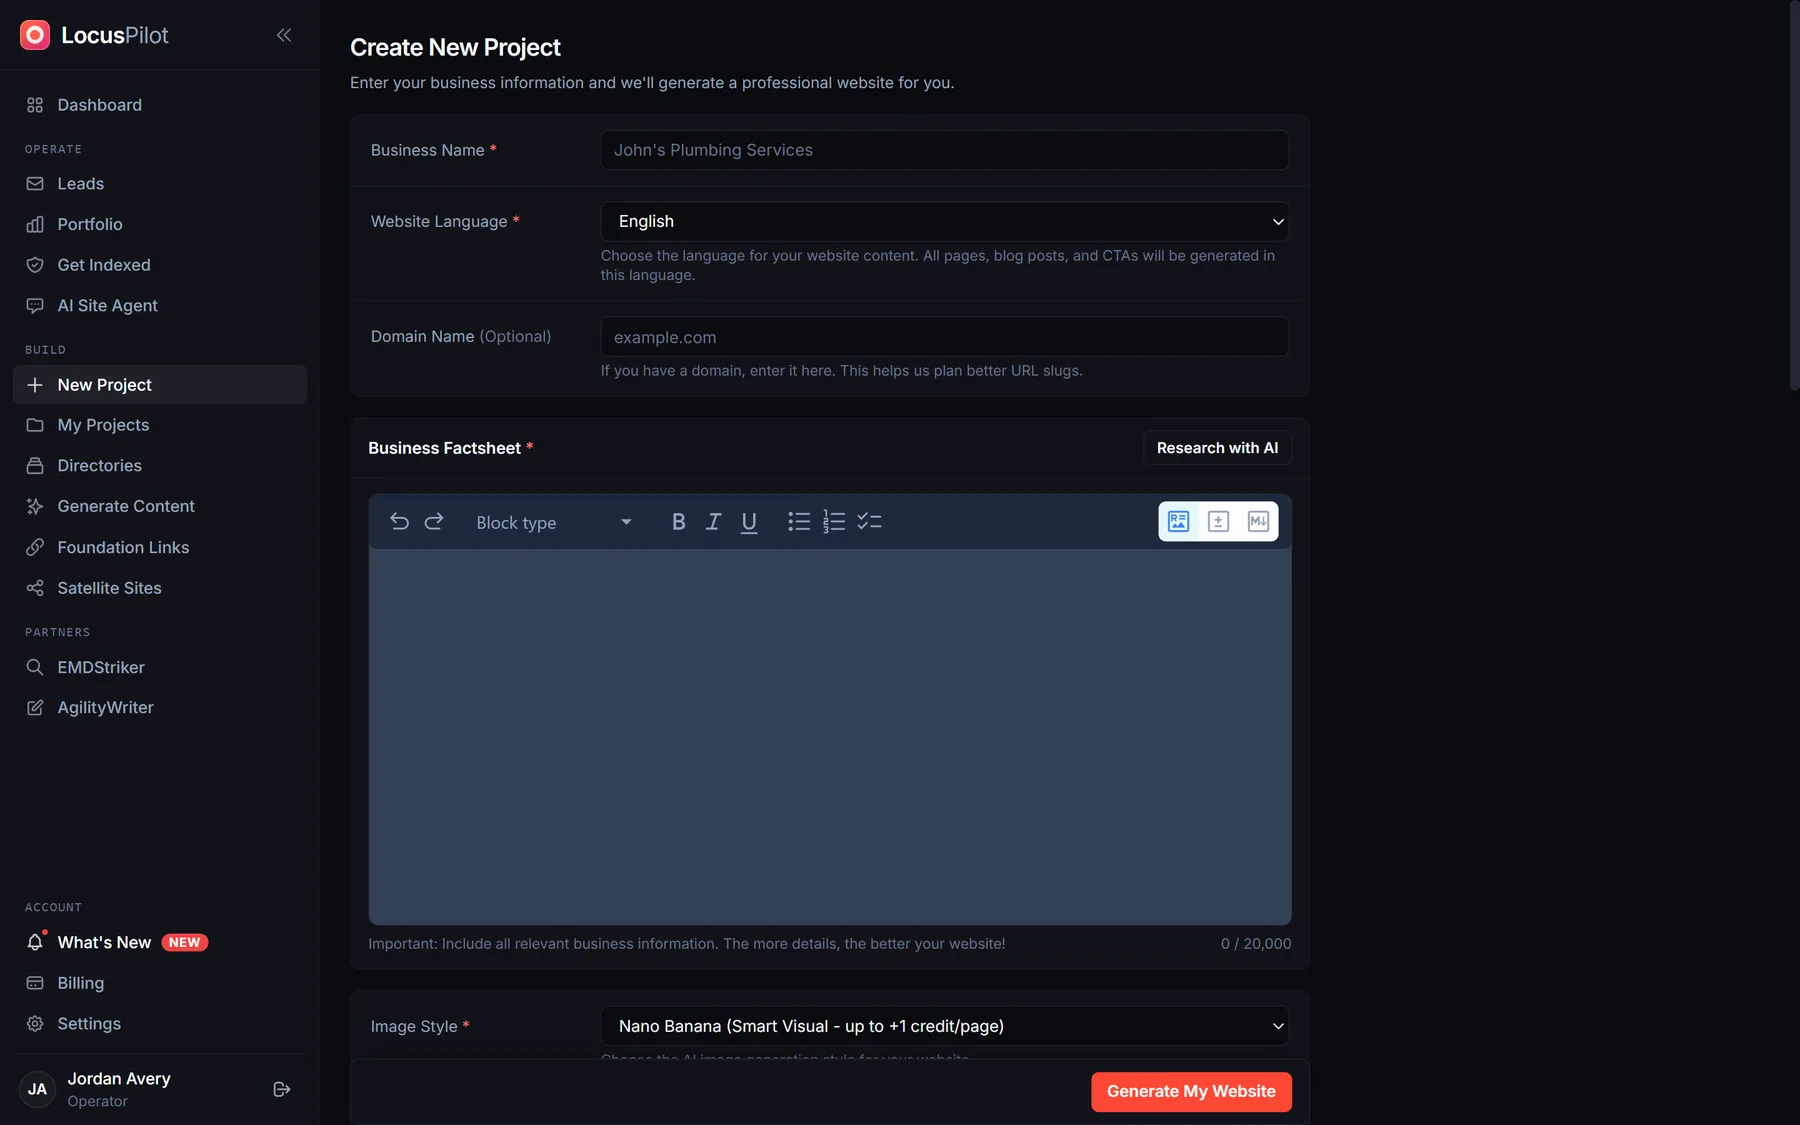Toggle underline formatting
1800x1125 pixels.
[748, 522]
